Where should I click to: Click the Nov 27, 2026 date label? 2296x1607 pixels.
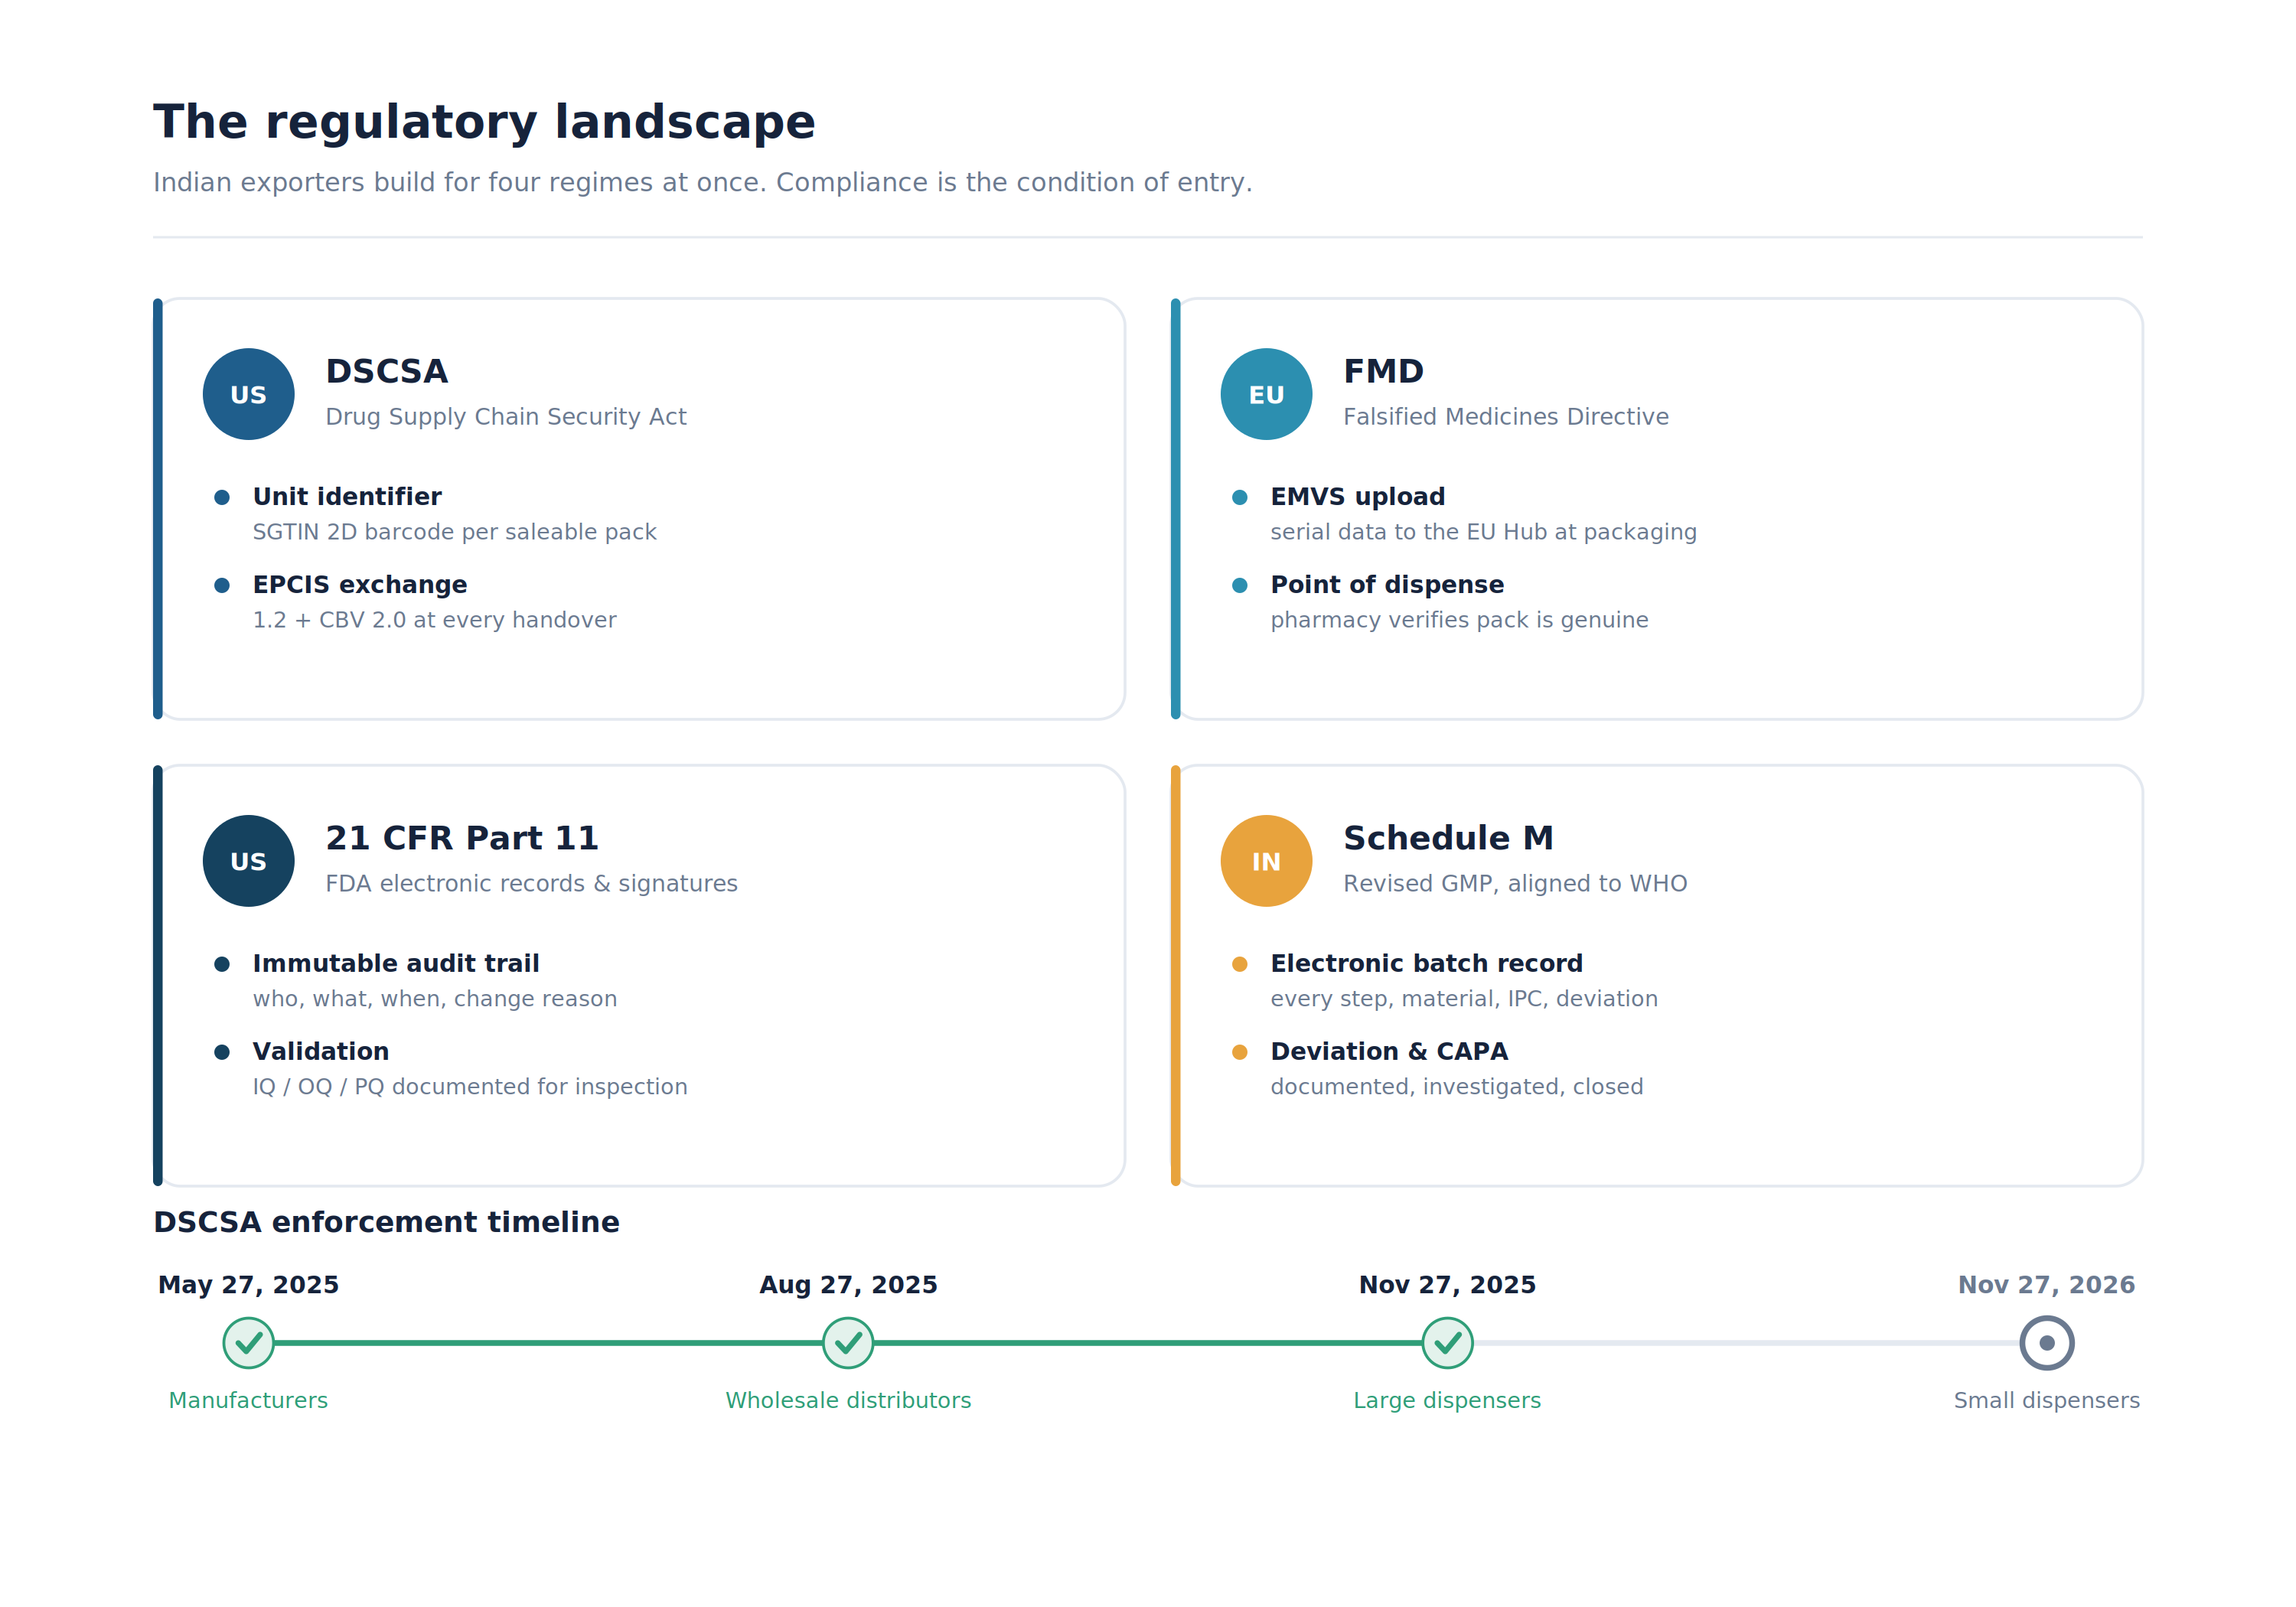point(2046,1285)
